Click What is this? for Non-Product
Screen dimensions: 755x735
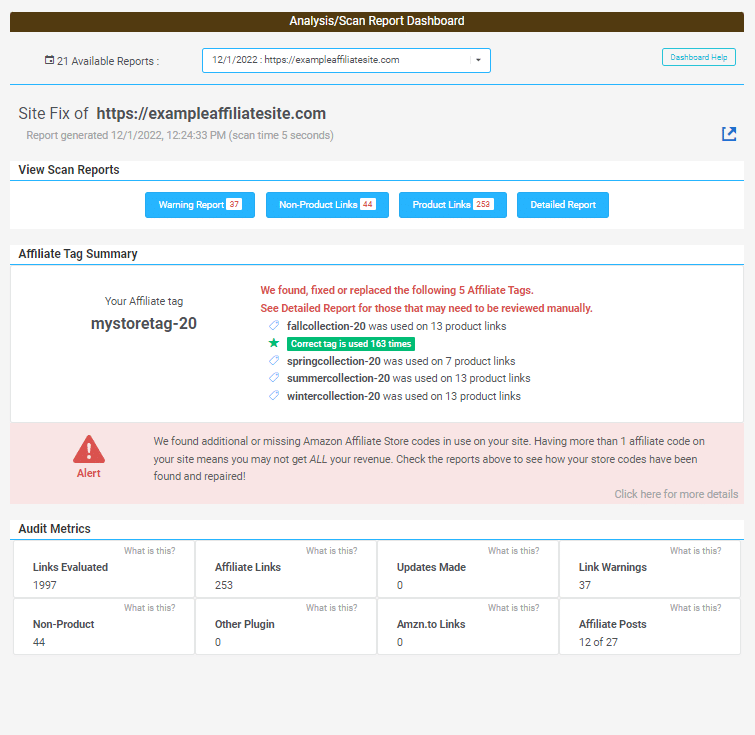[149, 608]
